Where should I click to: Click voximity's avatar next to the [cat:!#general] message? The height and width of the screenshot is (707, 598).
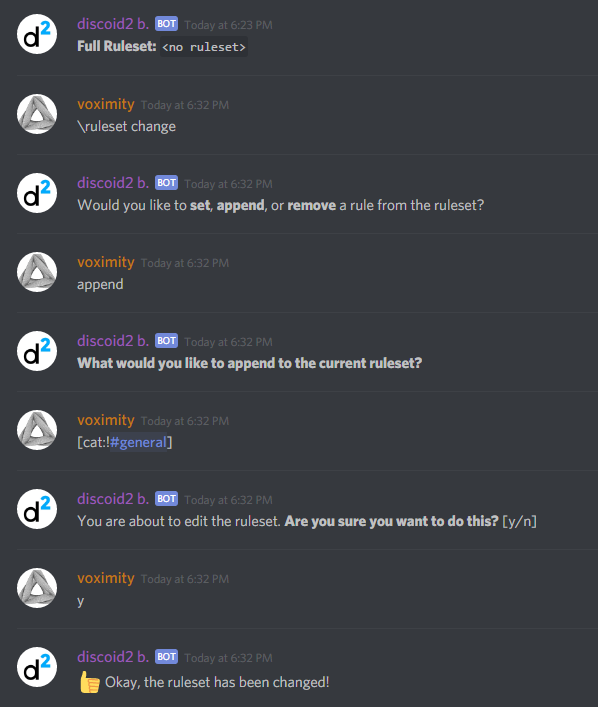coord(37,430)
